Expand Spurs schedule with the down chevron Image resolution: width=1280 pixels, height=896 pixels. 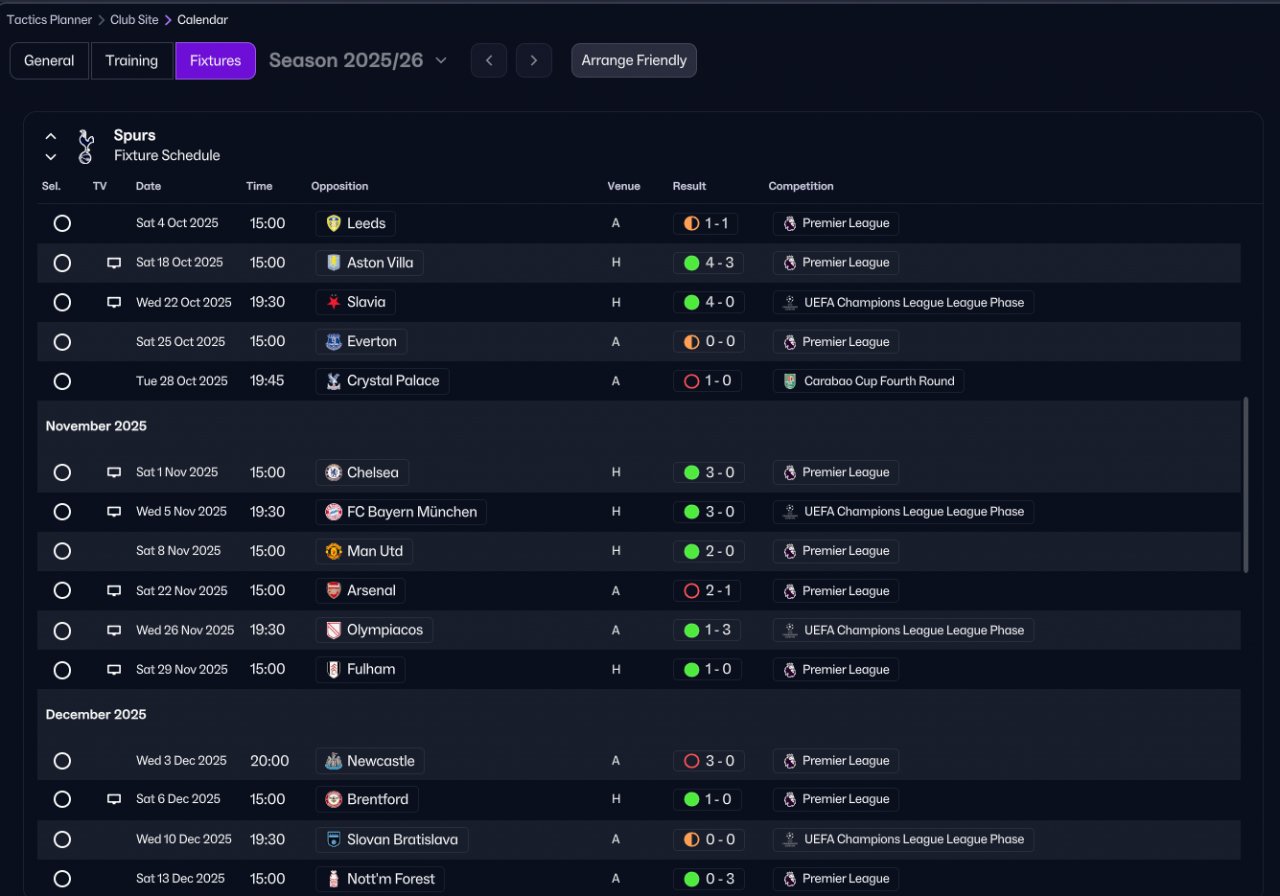tap(51, 157)
